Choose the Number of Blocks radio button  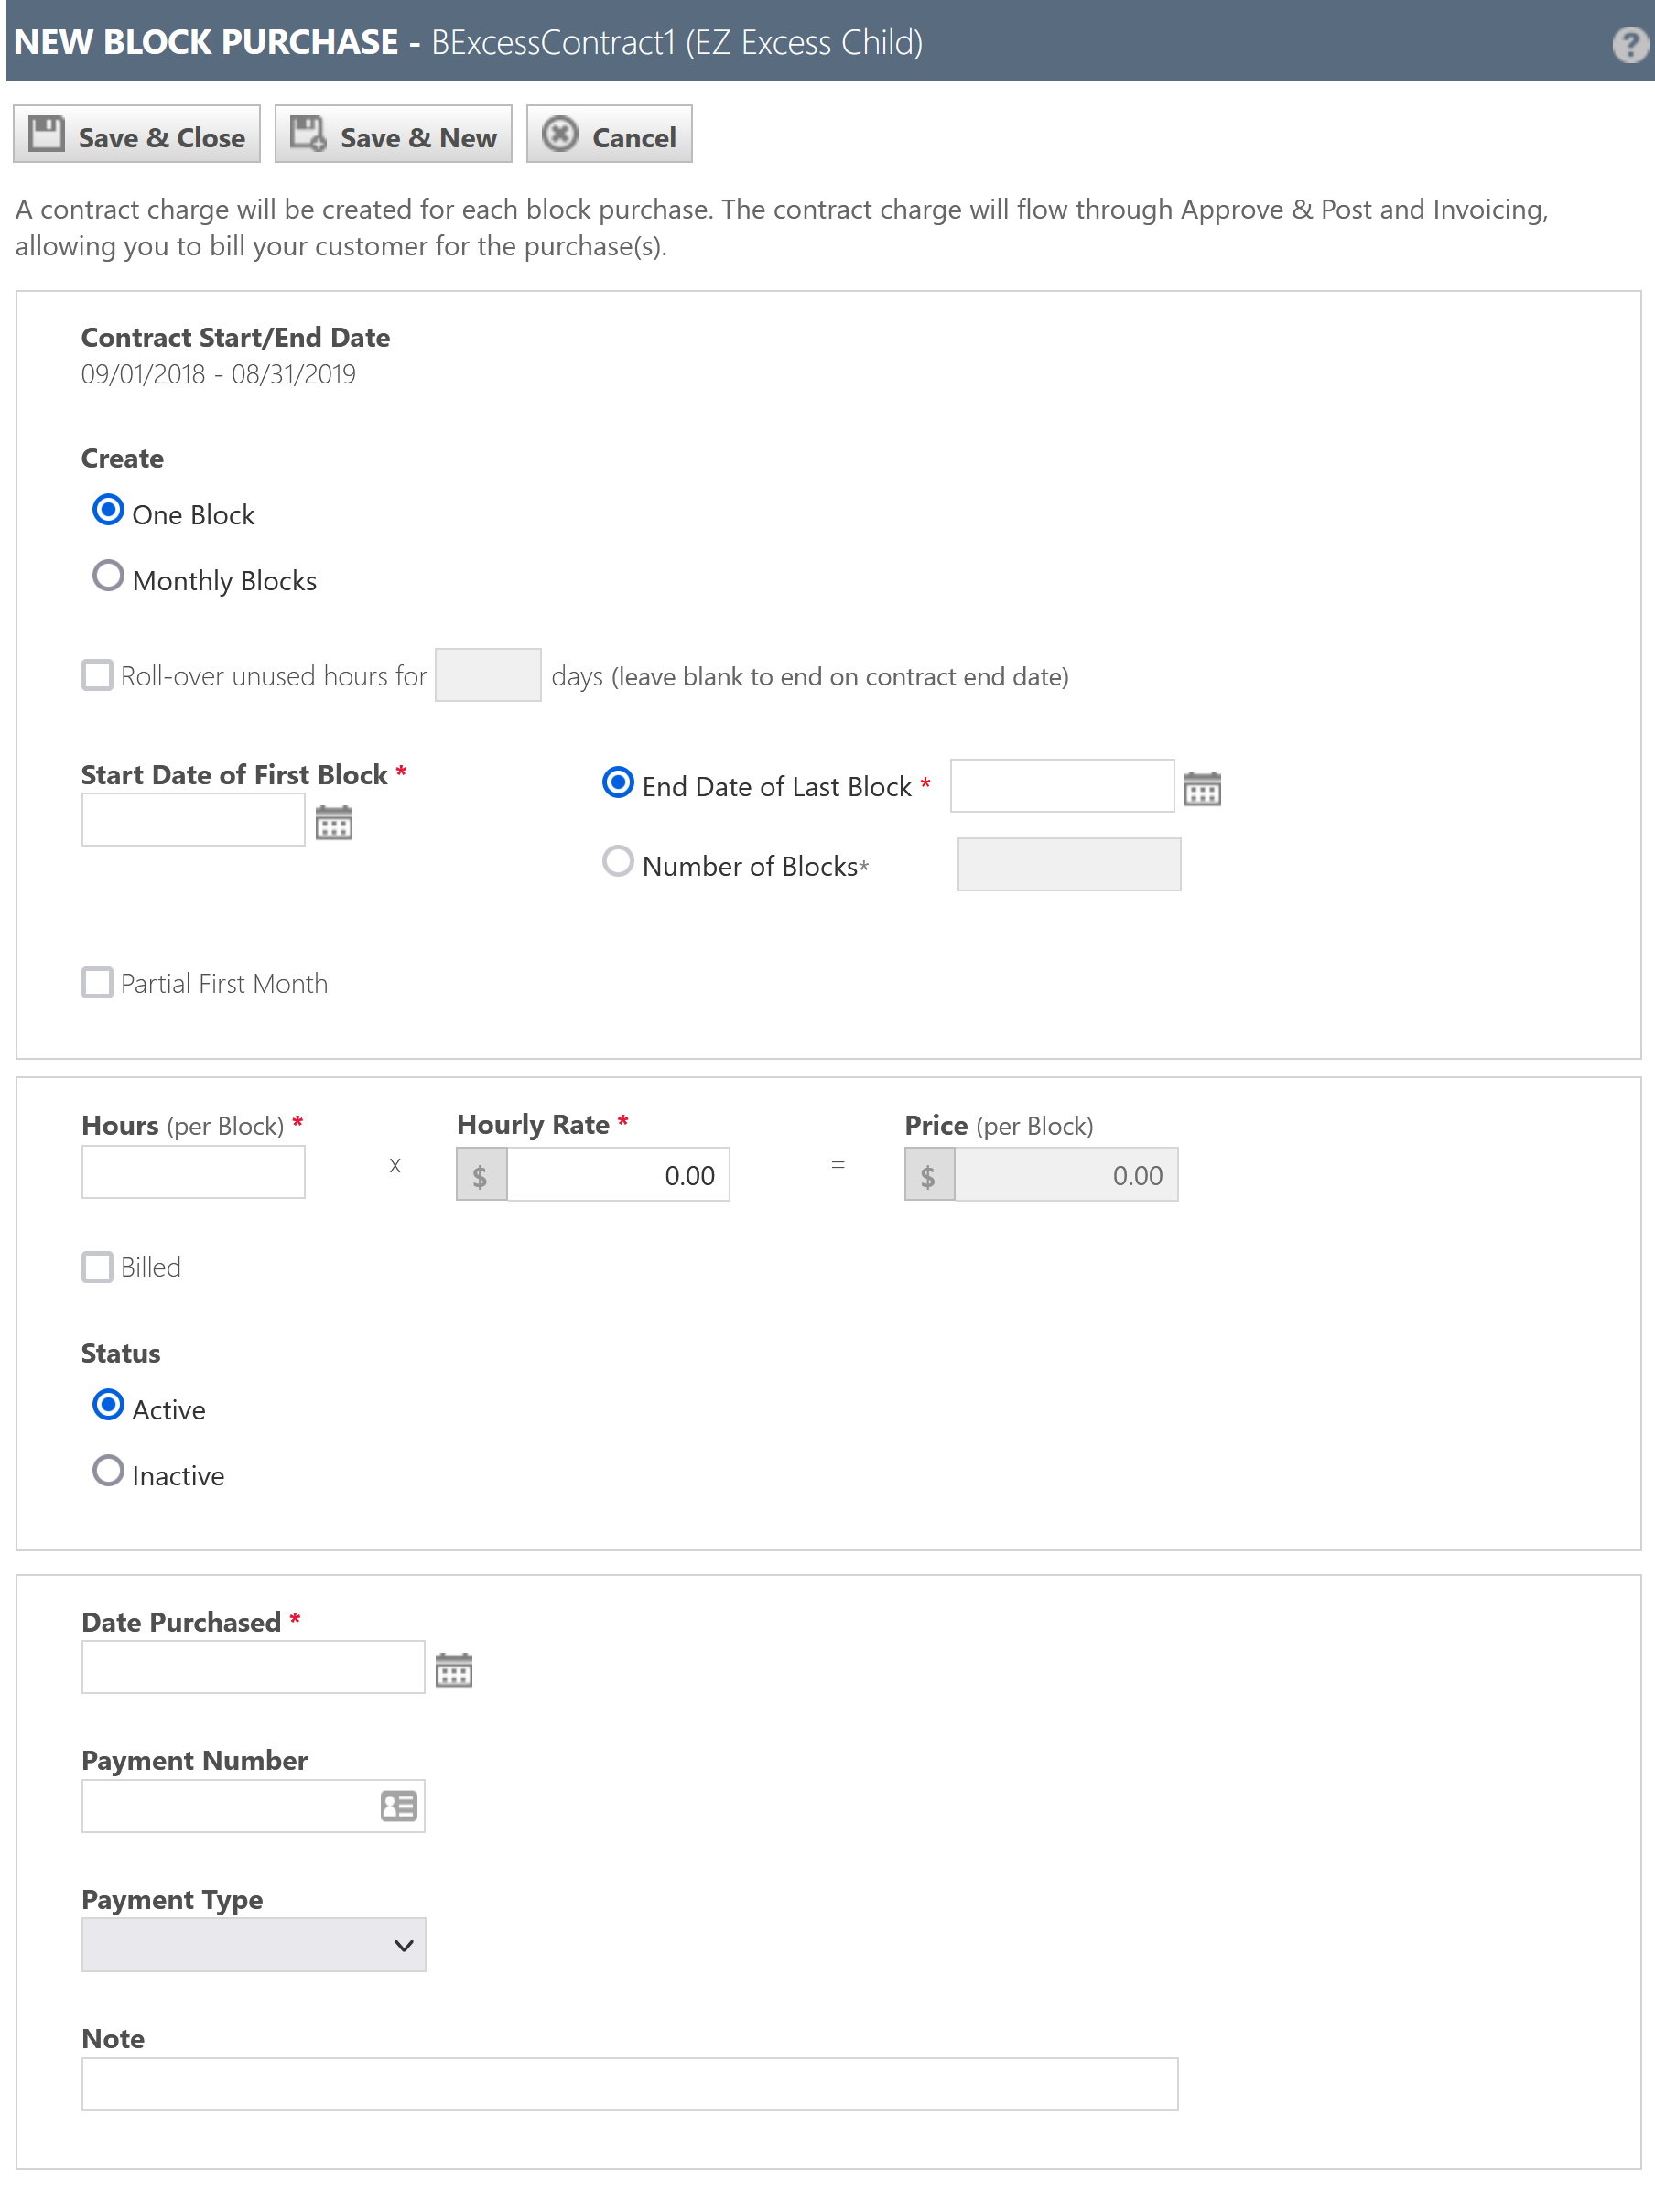(618, 861)
